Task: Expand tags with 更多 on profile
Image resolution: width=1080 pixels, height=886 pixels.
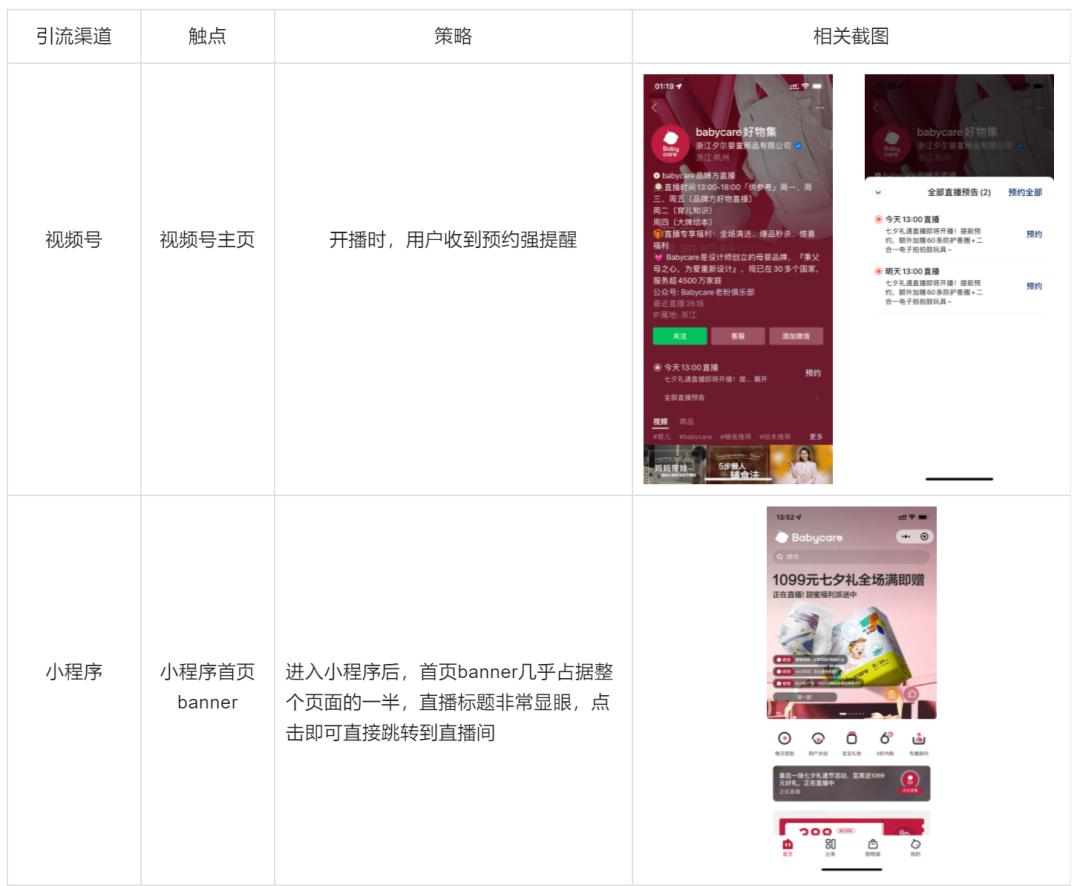Action: tap(816, 437)
